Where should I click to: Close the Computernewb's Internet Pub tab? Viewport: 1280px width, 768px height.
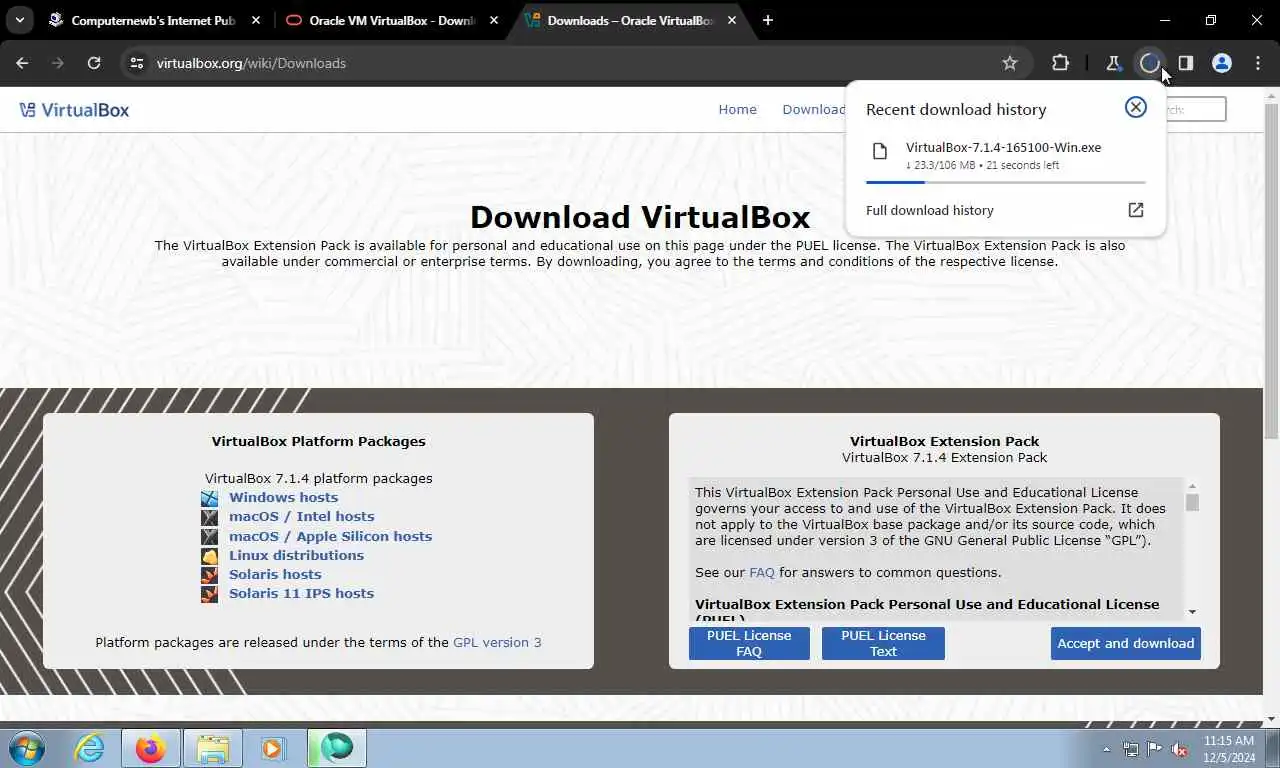click(256, 20)
